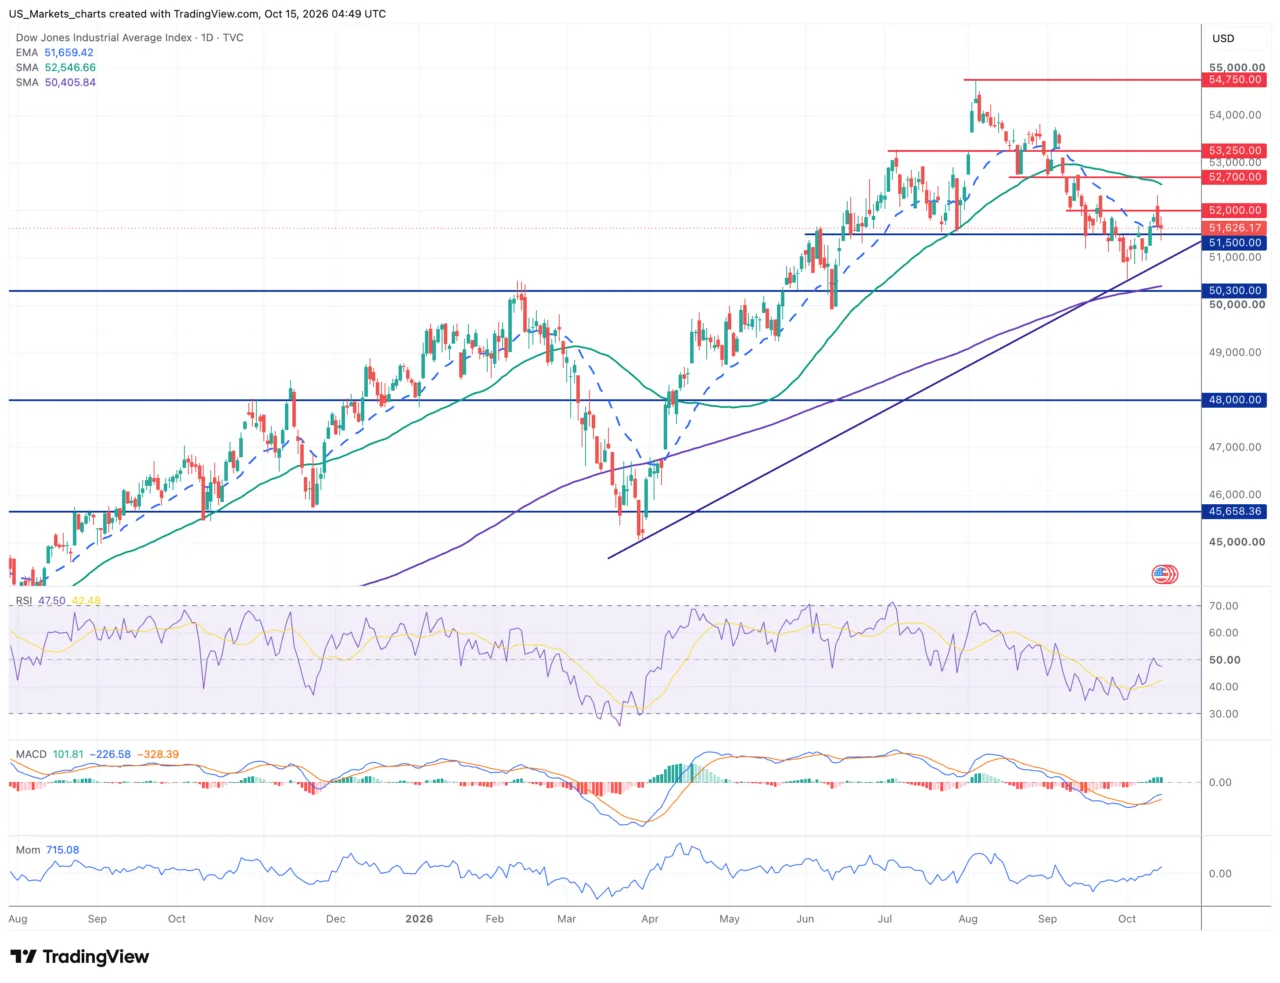Image resolution: width=1280 pixels, height=983 pixels.
Task: Click the Jun label on the time axis
Action: click(805, 918)
